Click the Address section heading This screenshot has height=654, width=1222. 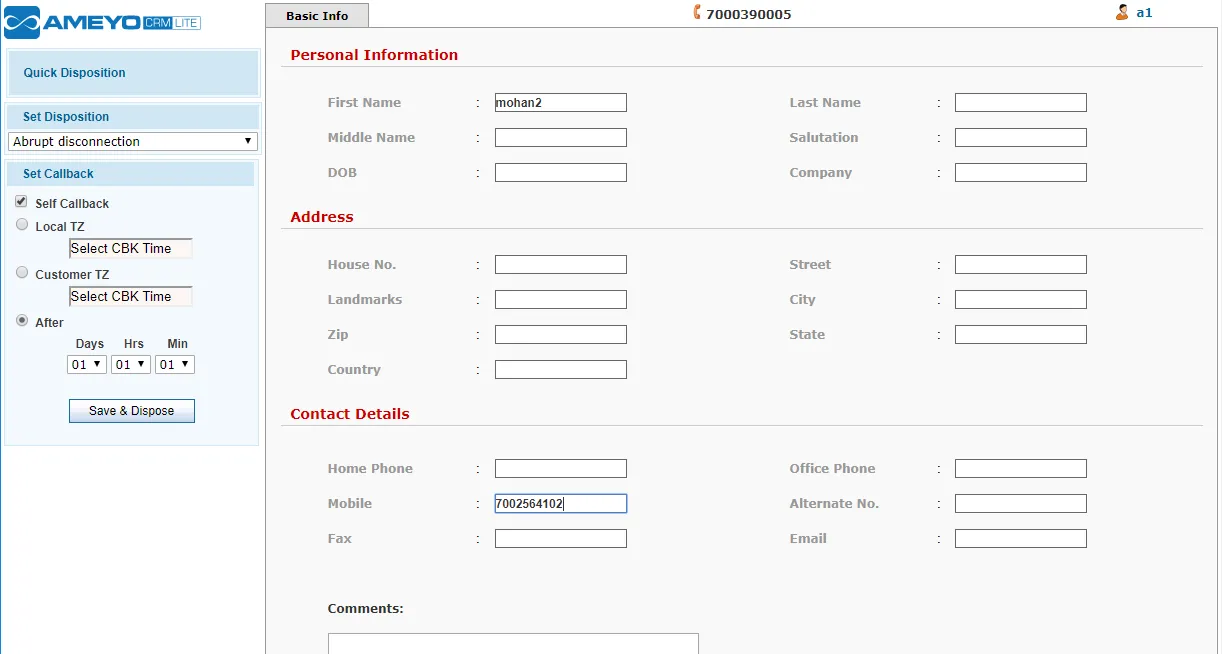(322, 217)
